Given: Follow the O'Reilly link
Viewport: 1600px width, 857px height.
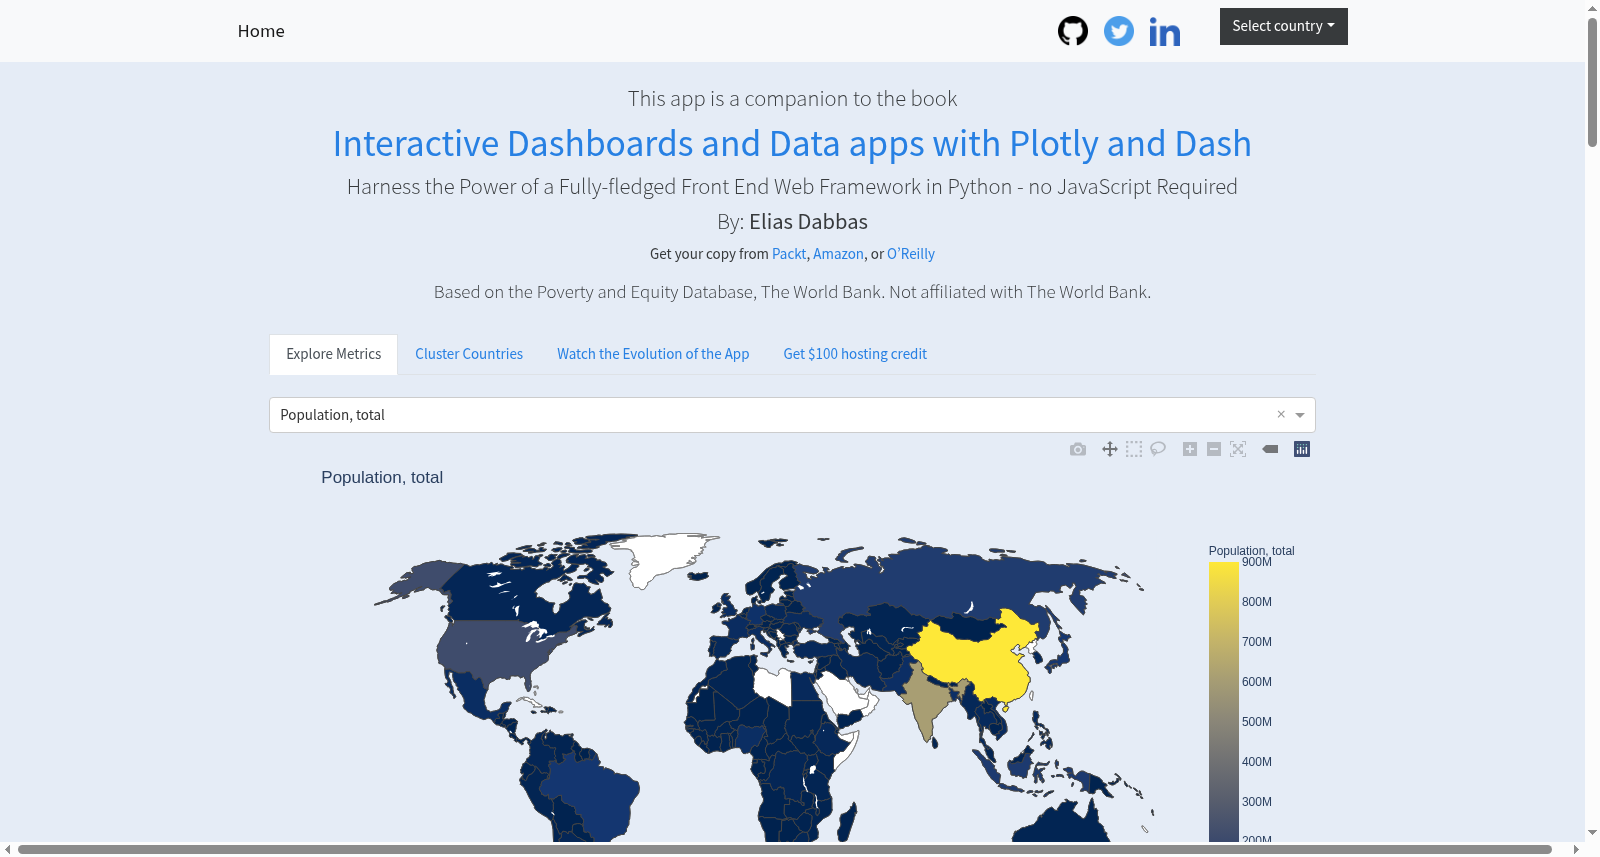Looking at the screenshot, I should (911, 254).
